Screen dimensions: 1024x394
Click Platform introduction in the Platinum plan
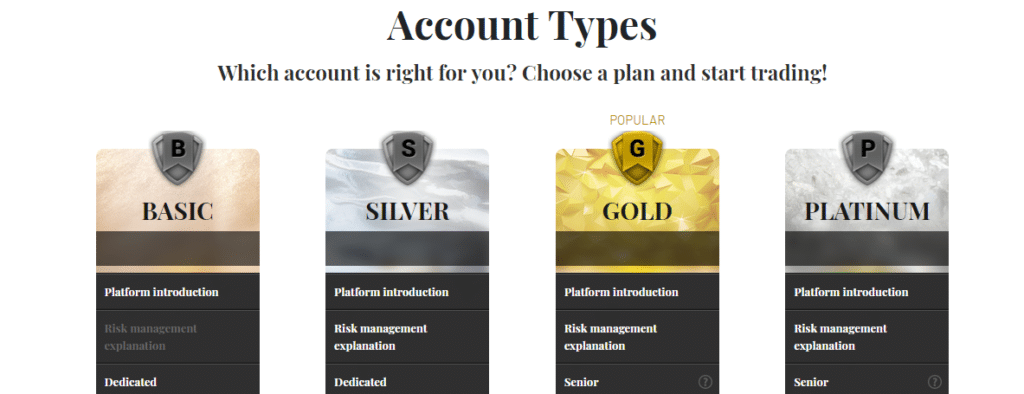(851, 292)
